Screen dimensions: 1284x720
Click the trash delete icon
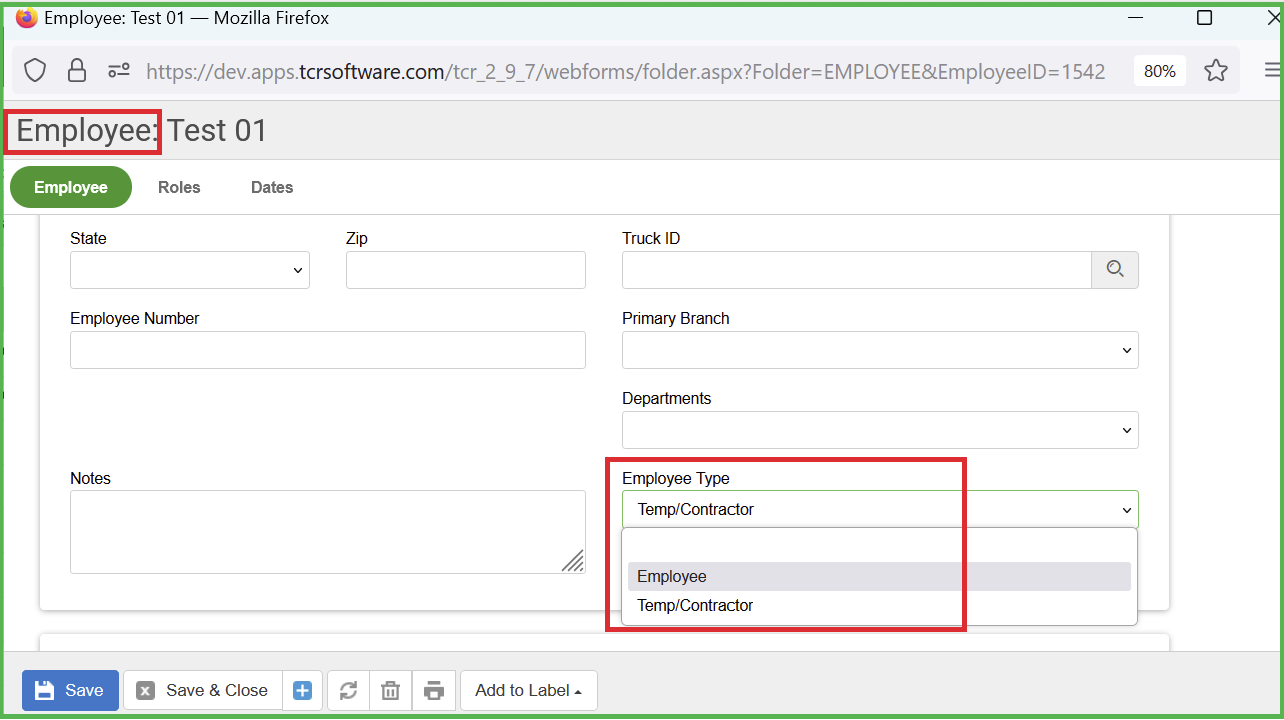tap(391, 691)
